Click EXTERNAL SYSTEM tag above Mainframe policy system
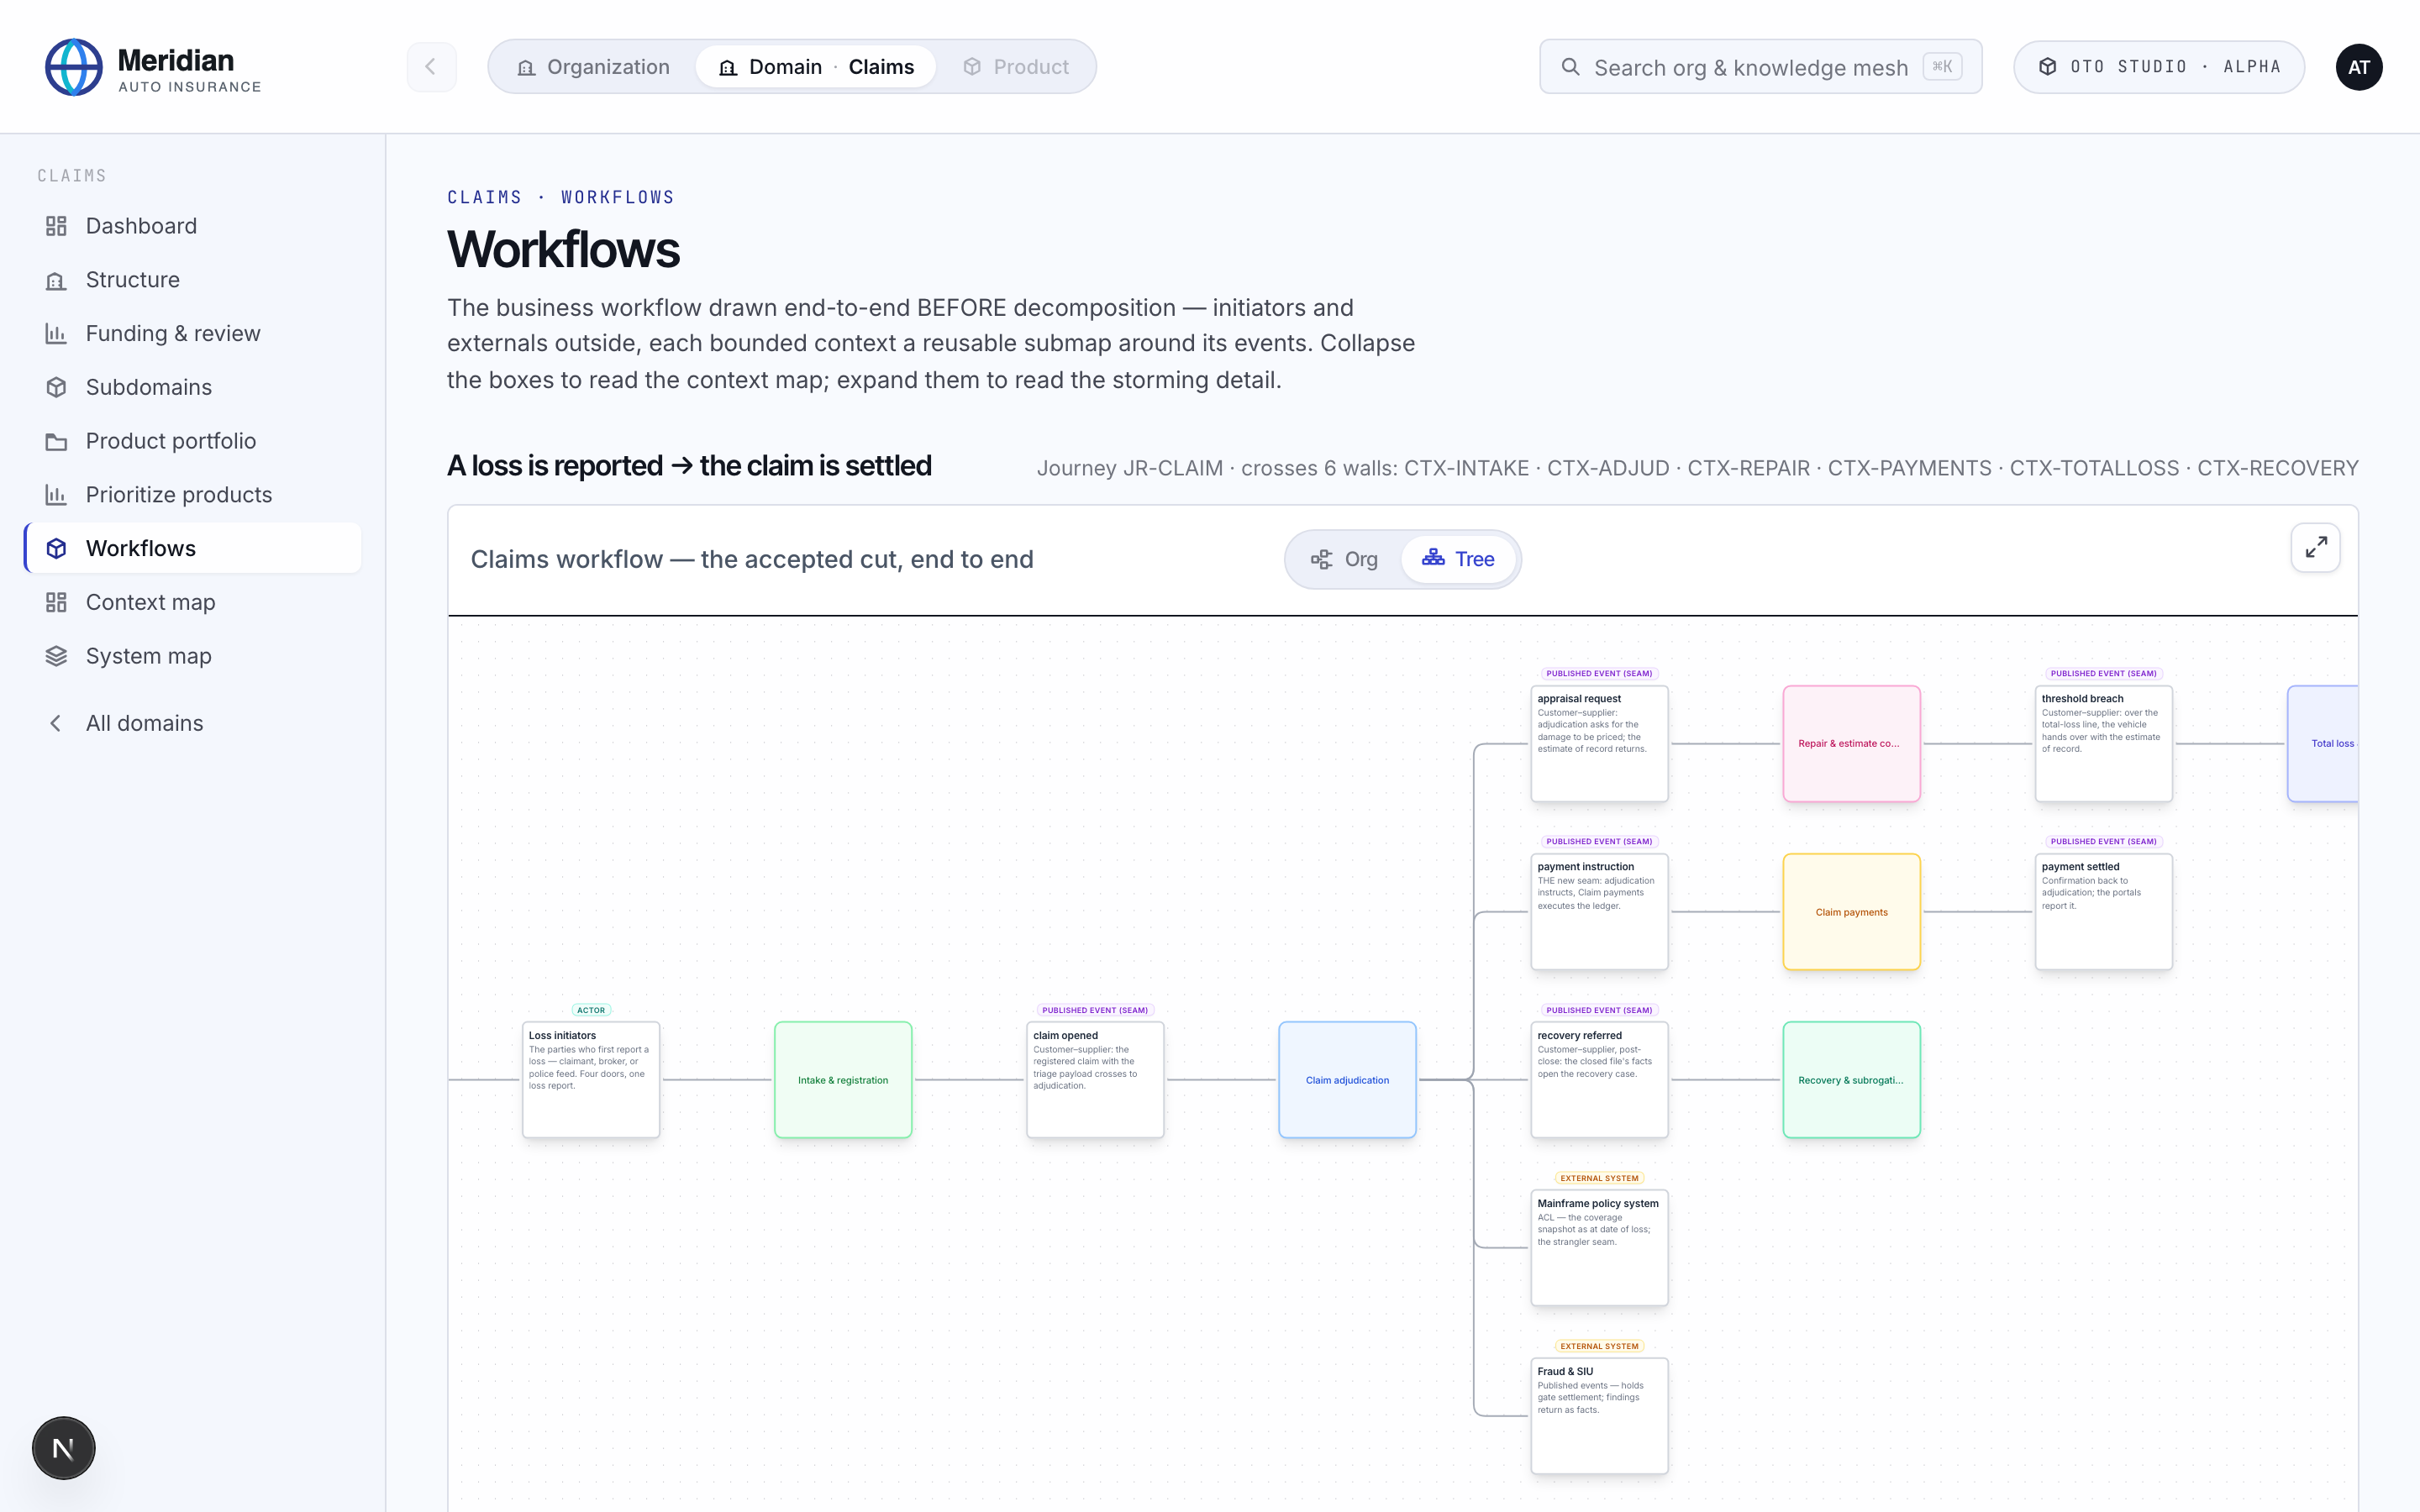The width and height of the screenshot is (2420, 1512). 1599,1178
